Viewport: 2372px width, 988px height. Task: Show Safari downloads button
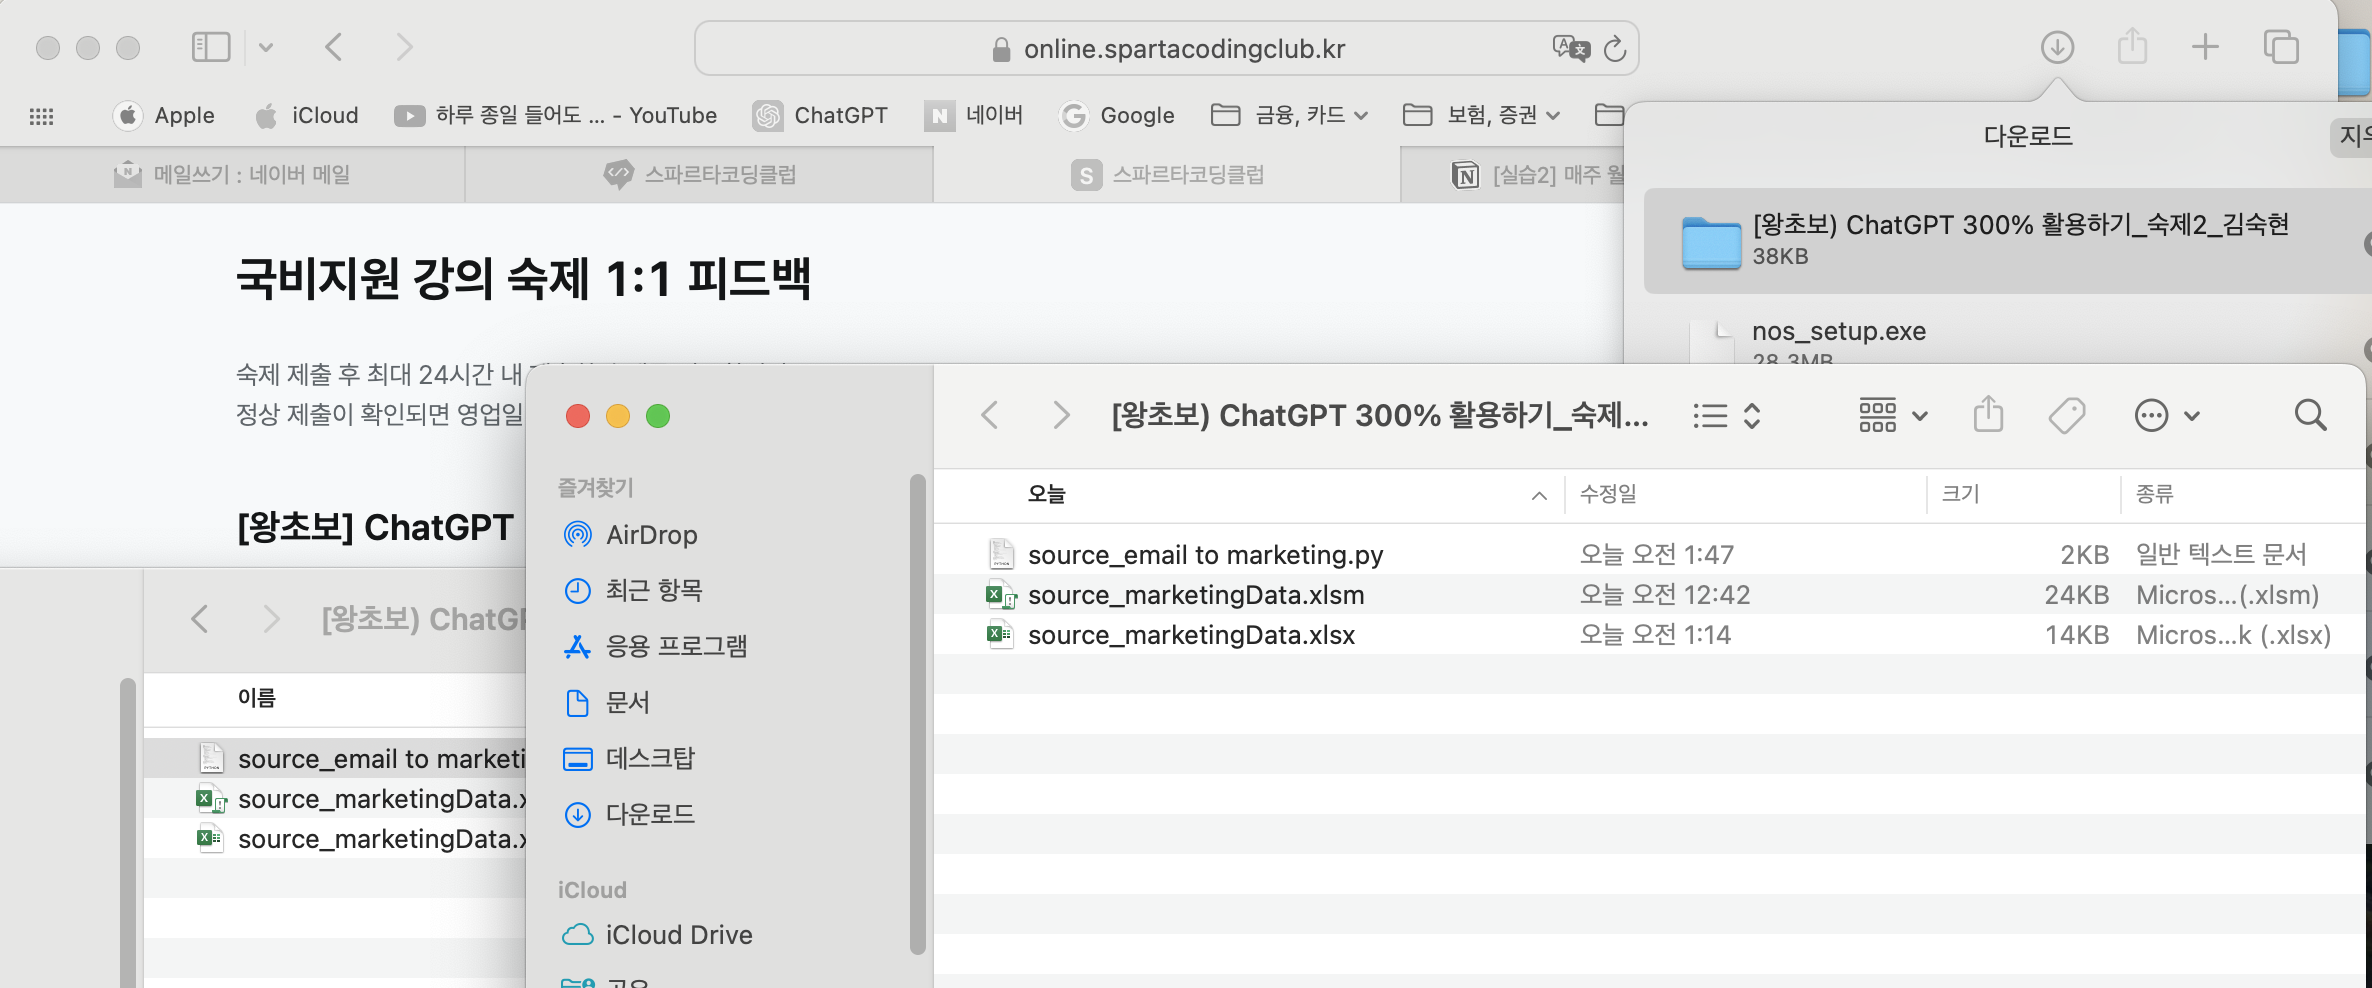click(x=2057, y=47)
